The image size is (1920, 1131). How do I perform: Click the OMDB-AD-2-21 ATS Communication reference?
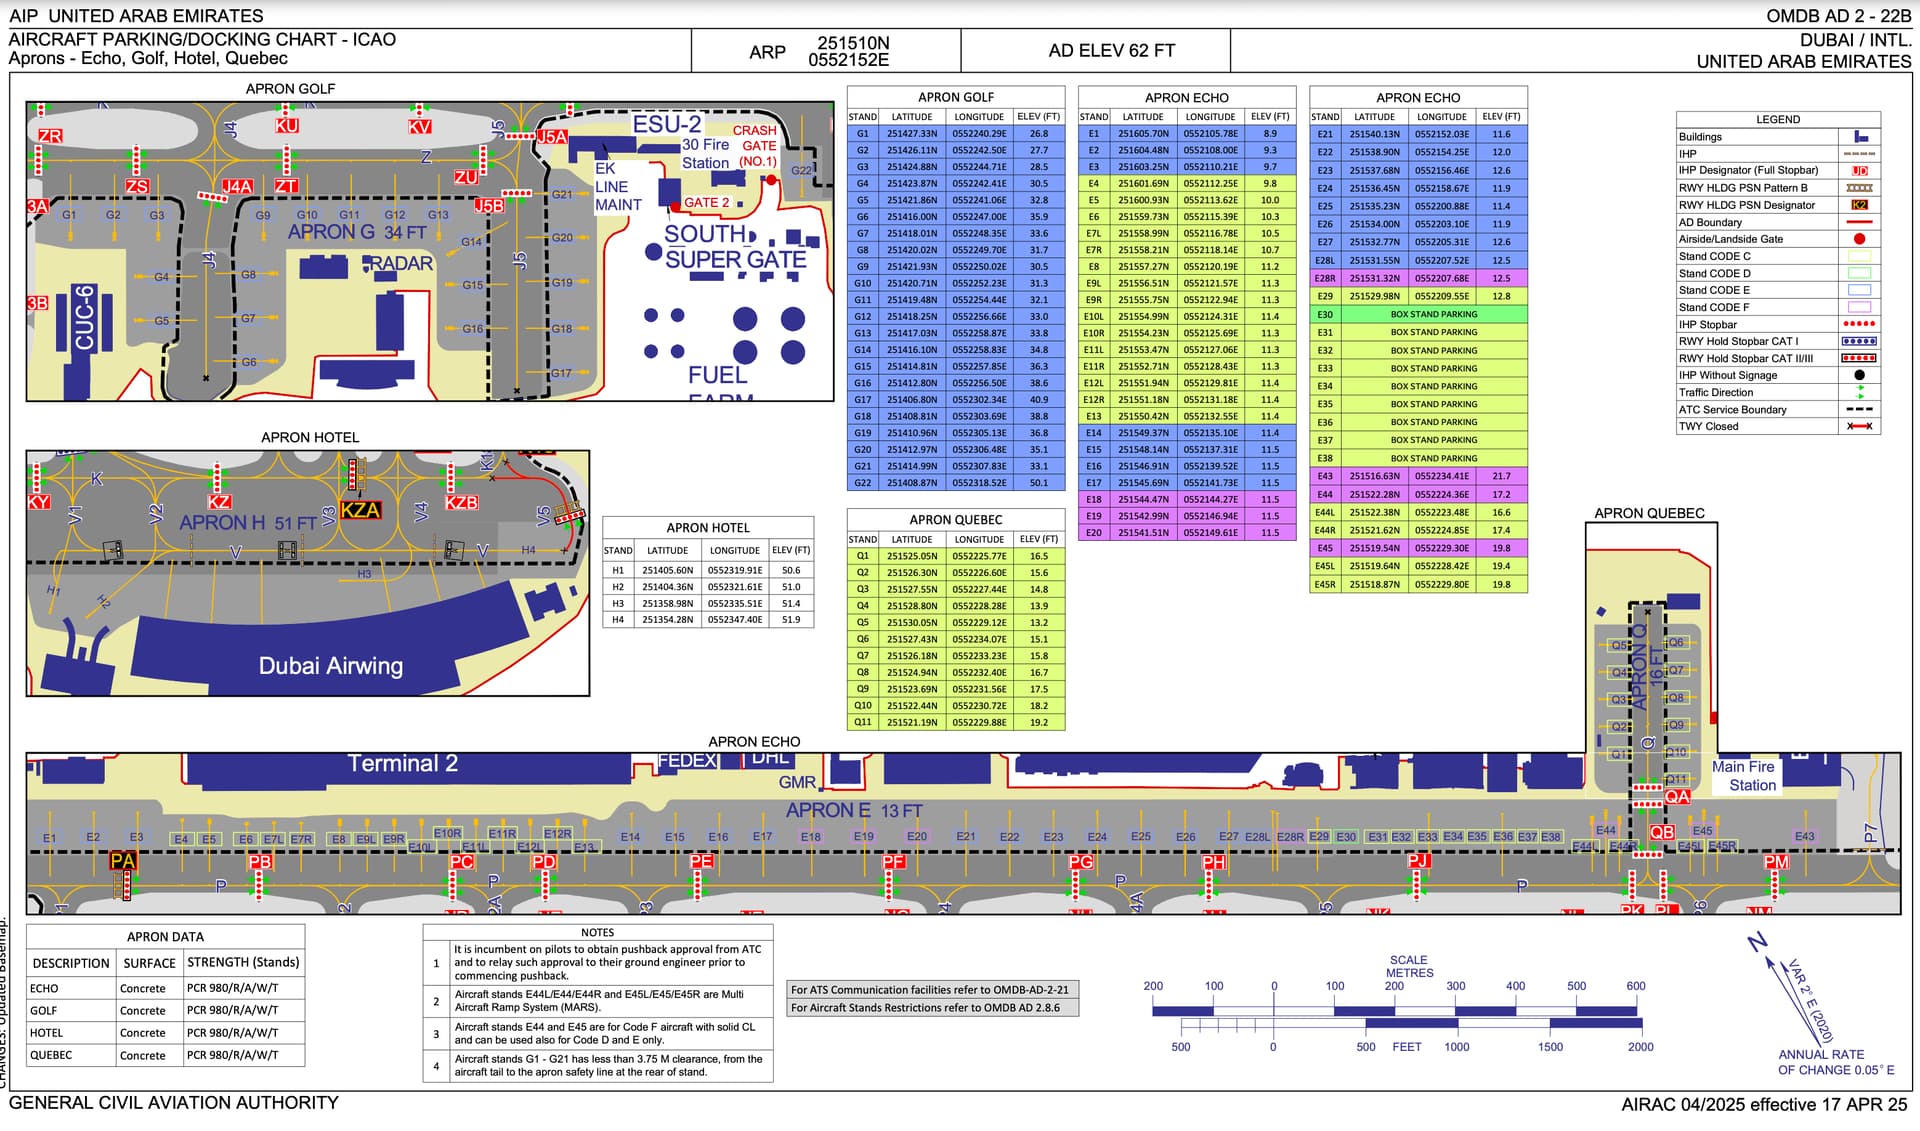1032,990
